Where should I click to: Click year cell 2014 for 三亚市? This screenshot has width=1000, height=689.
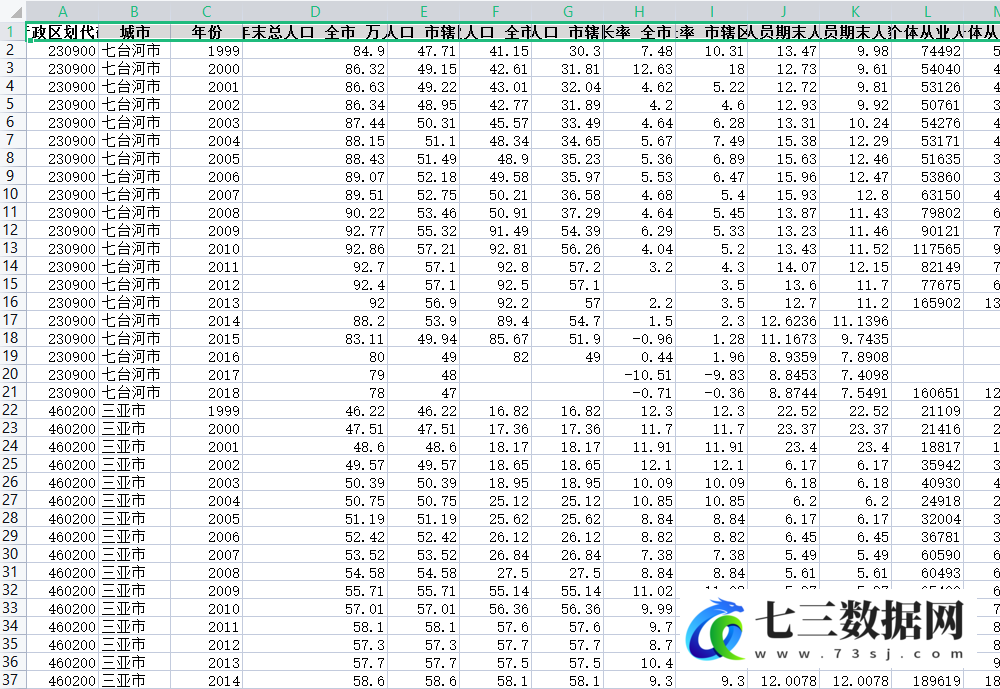coord(207,681)
